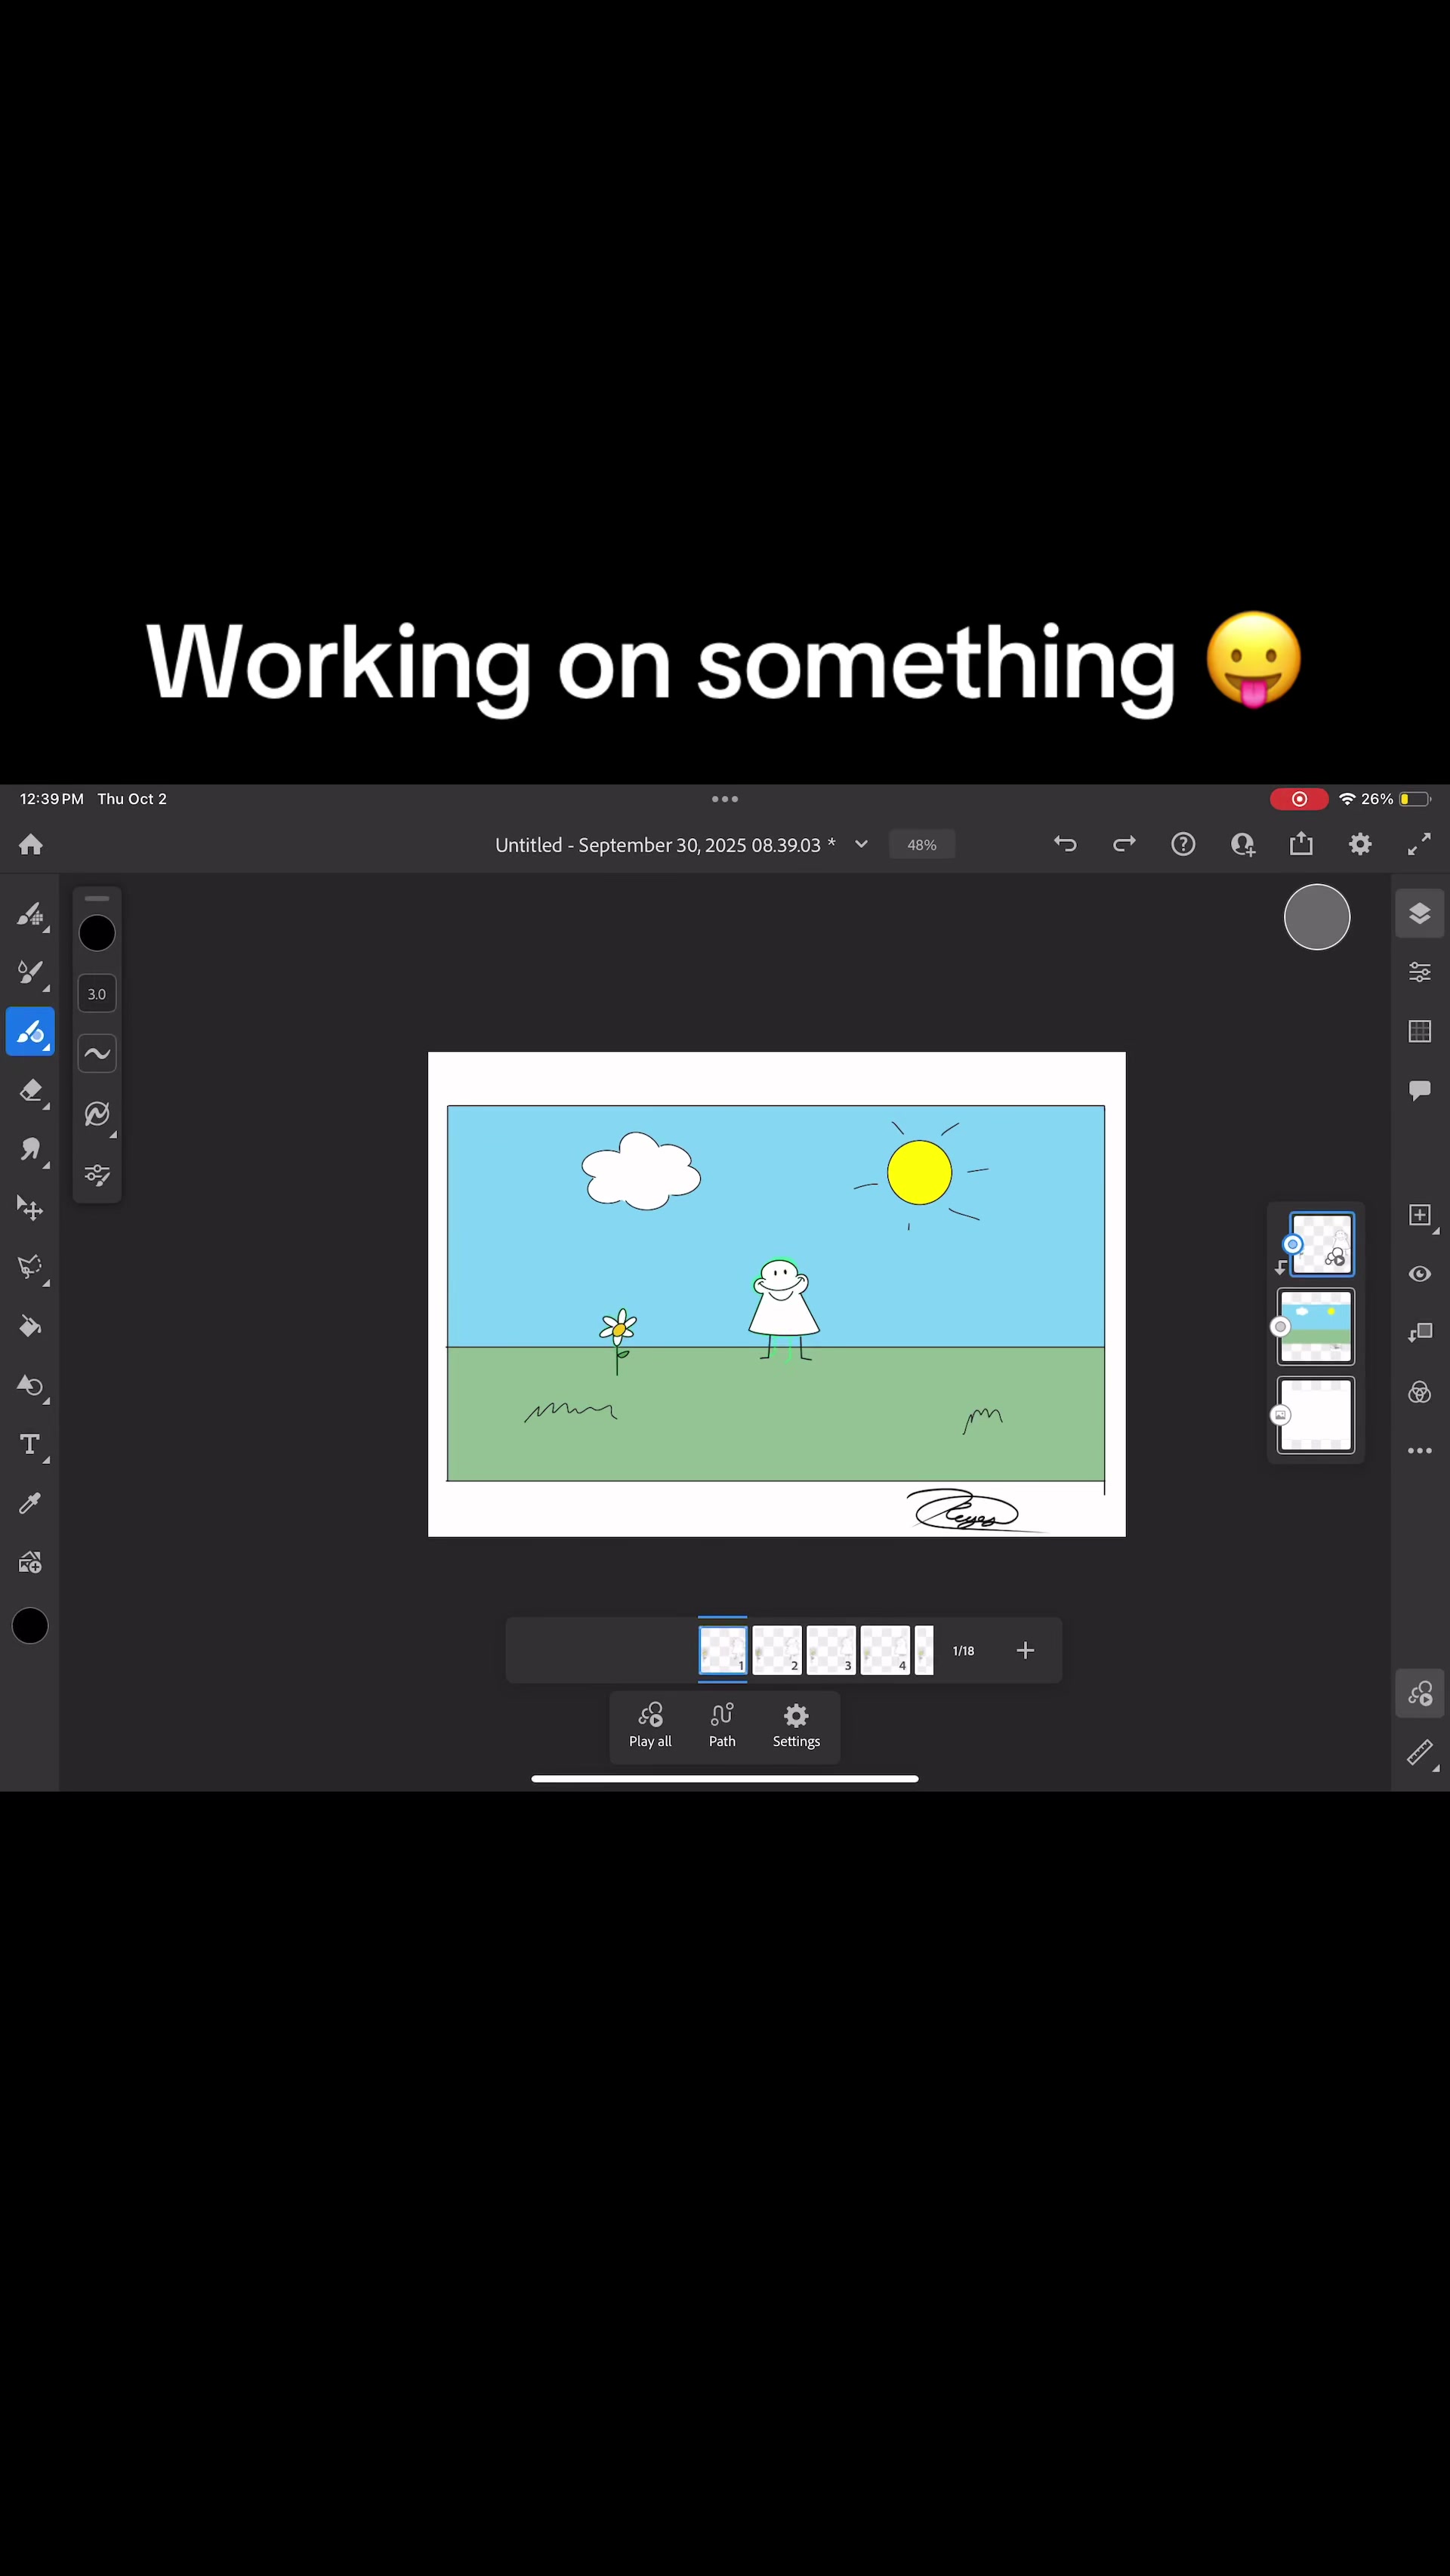Select animation frame 2
This screenshot has height=2576, width=1450.
tap(777, 1650)
